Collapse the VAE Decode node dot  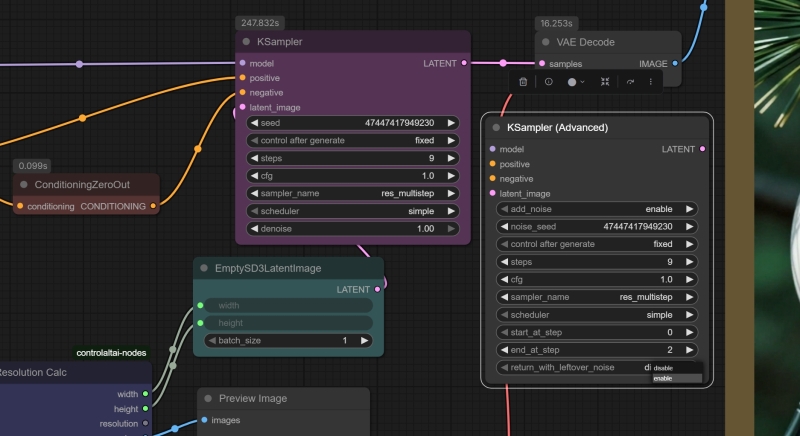543,42
